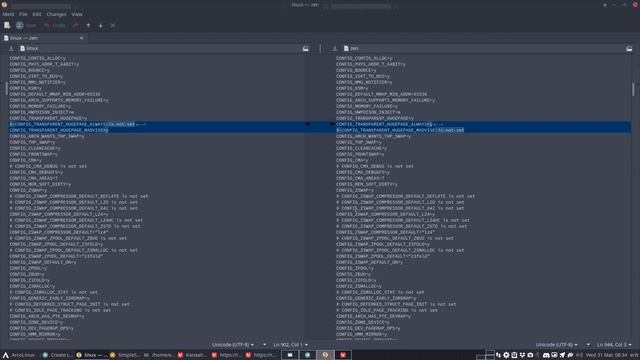Click CONFIG_IDLE_PAGE_TRACKING line in right pane
The height and width of the screenshot is (360, 640).
pyautogui.click(x=387, y=310)
